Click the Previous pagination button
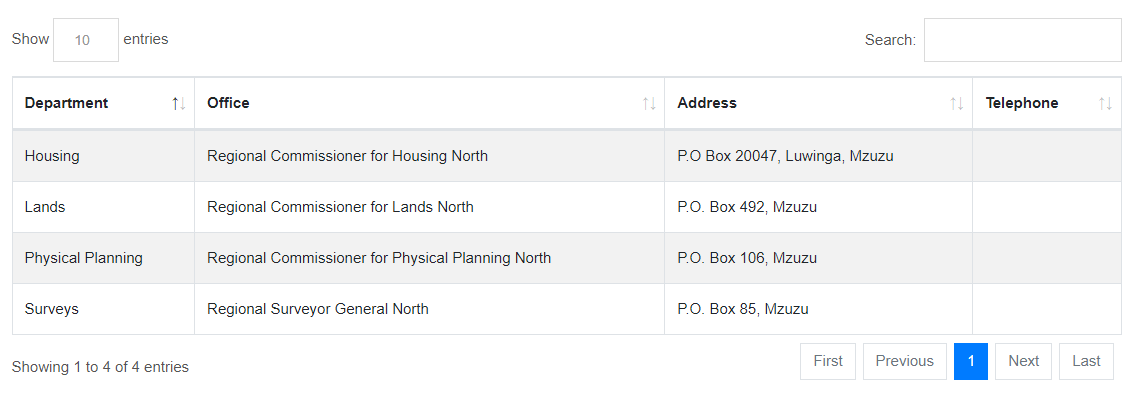This screenshot has height=399, width=1145. 905,361
